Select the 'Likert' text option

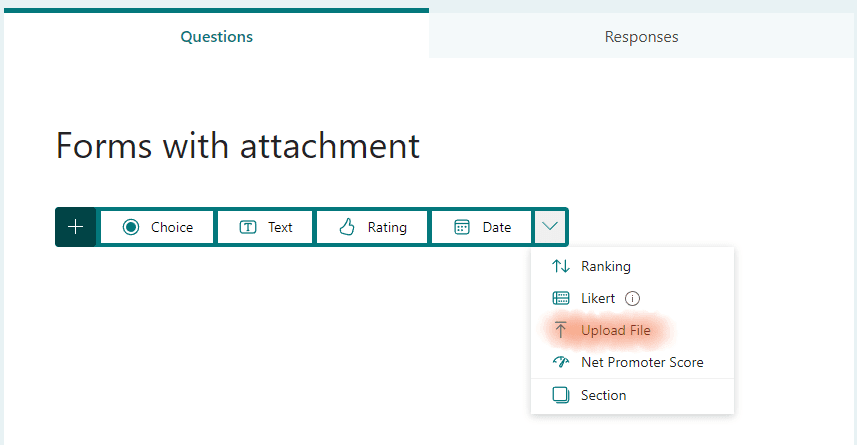coord(598,298)
